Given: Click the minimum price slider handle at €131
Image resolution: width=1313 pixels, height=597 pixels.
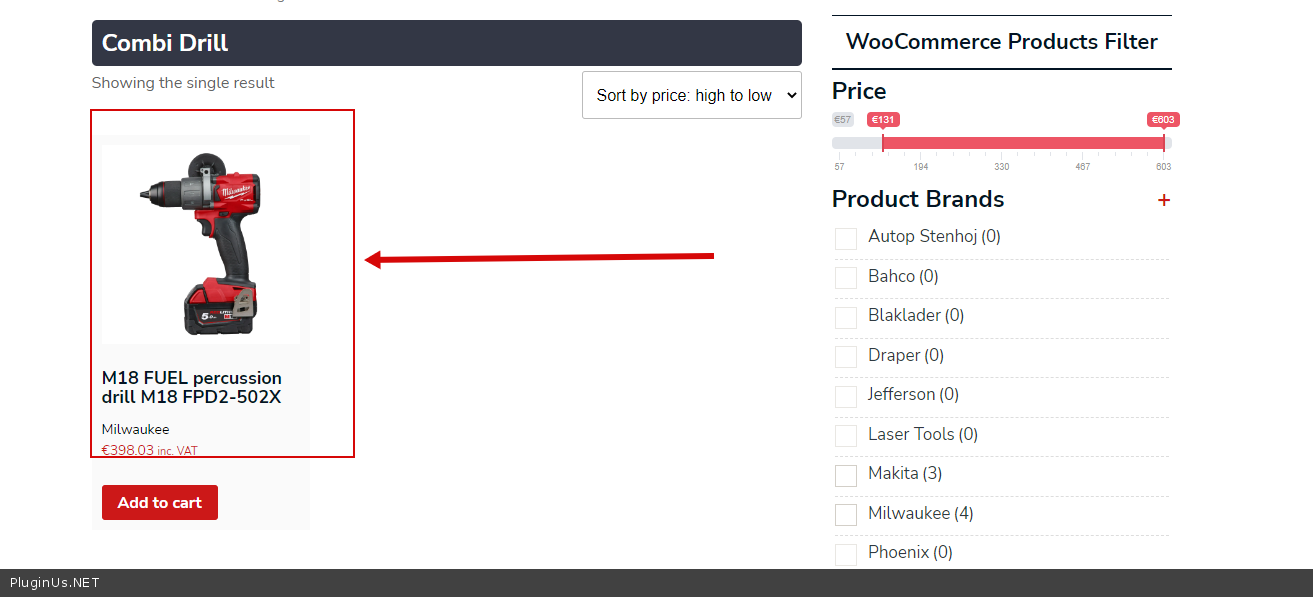Looking at the screenshot, I should pyautogui.click(x=883, y=143).
